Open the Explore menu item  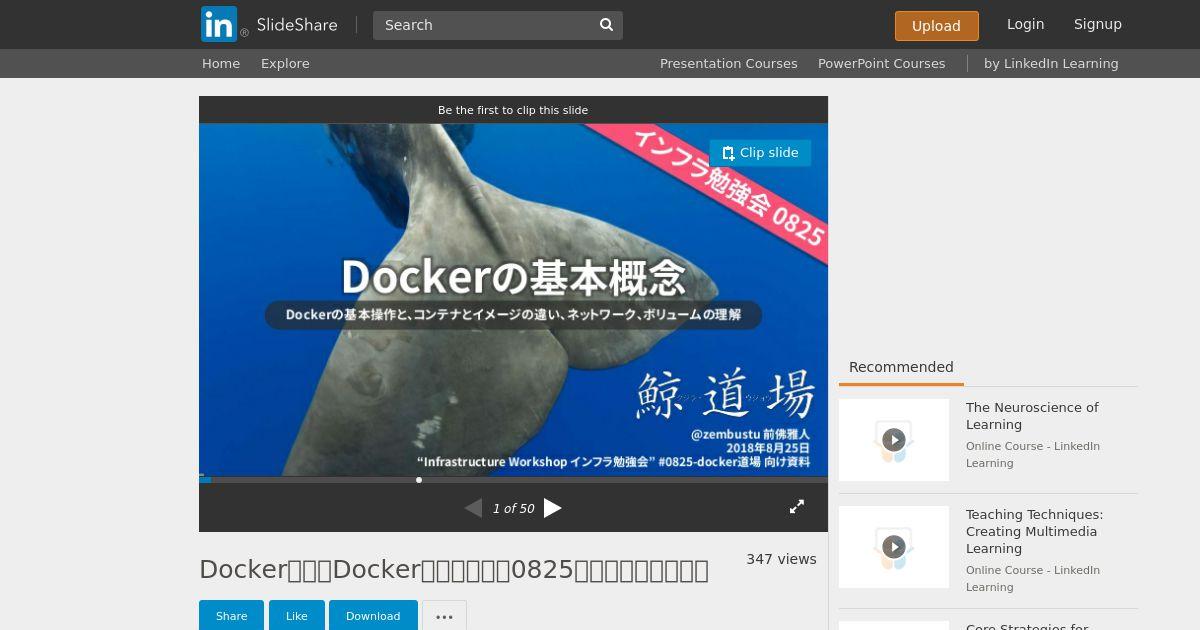click(285, 63)
